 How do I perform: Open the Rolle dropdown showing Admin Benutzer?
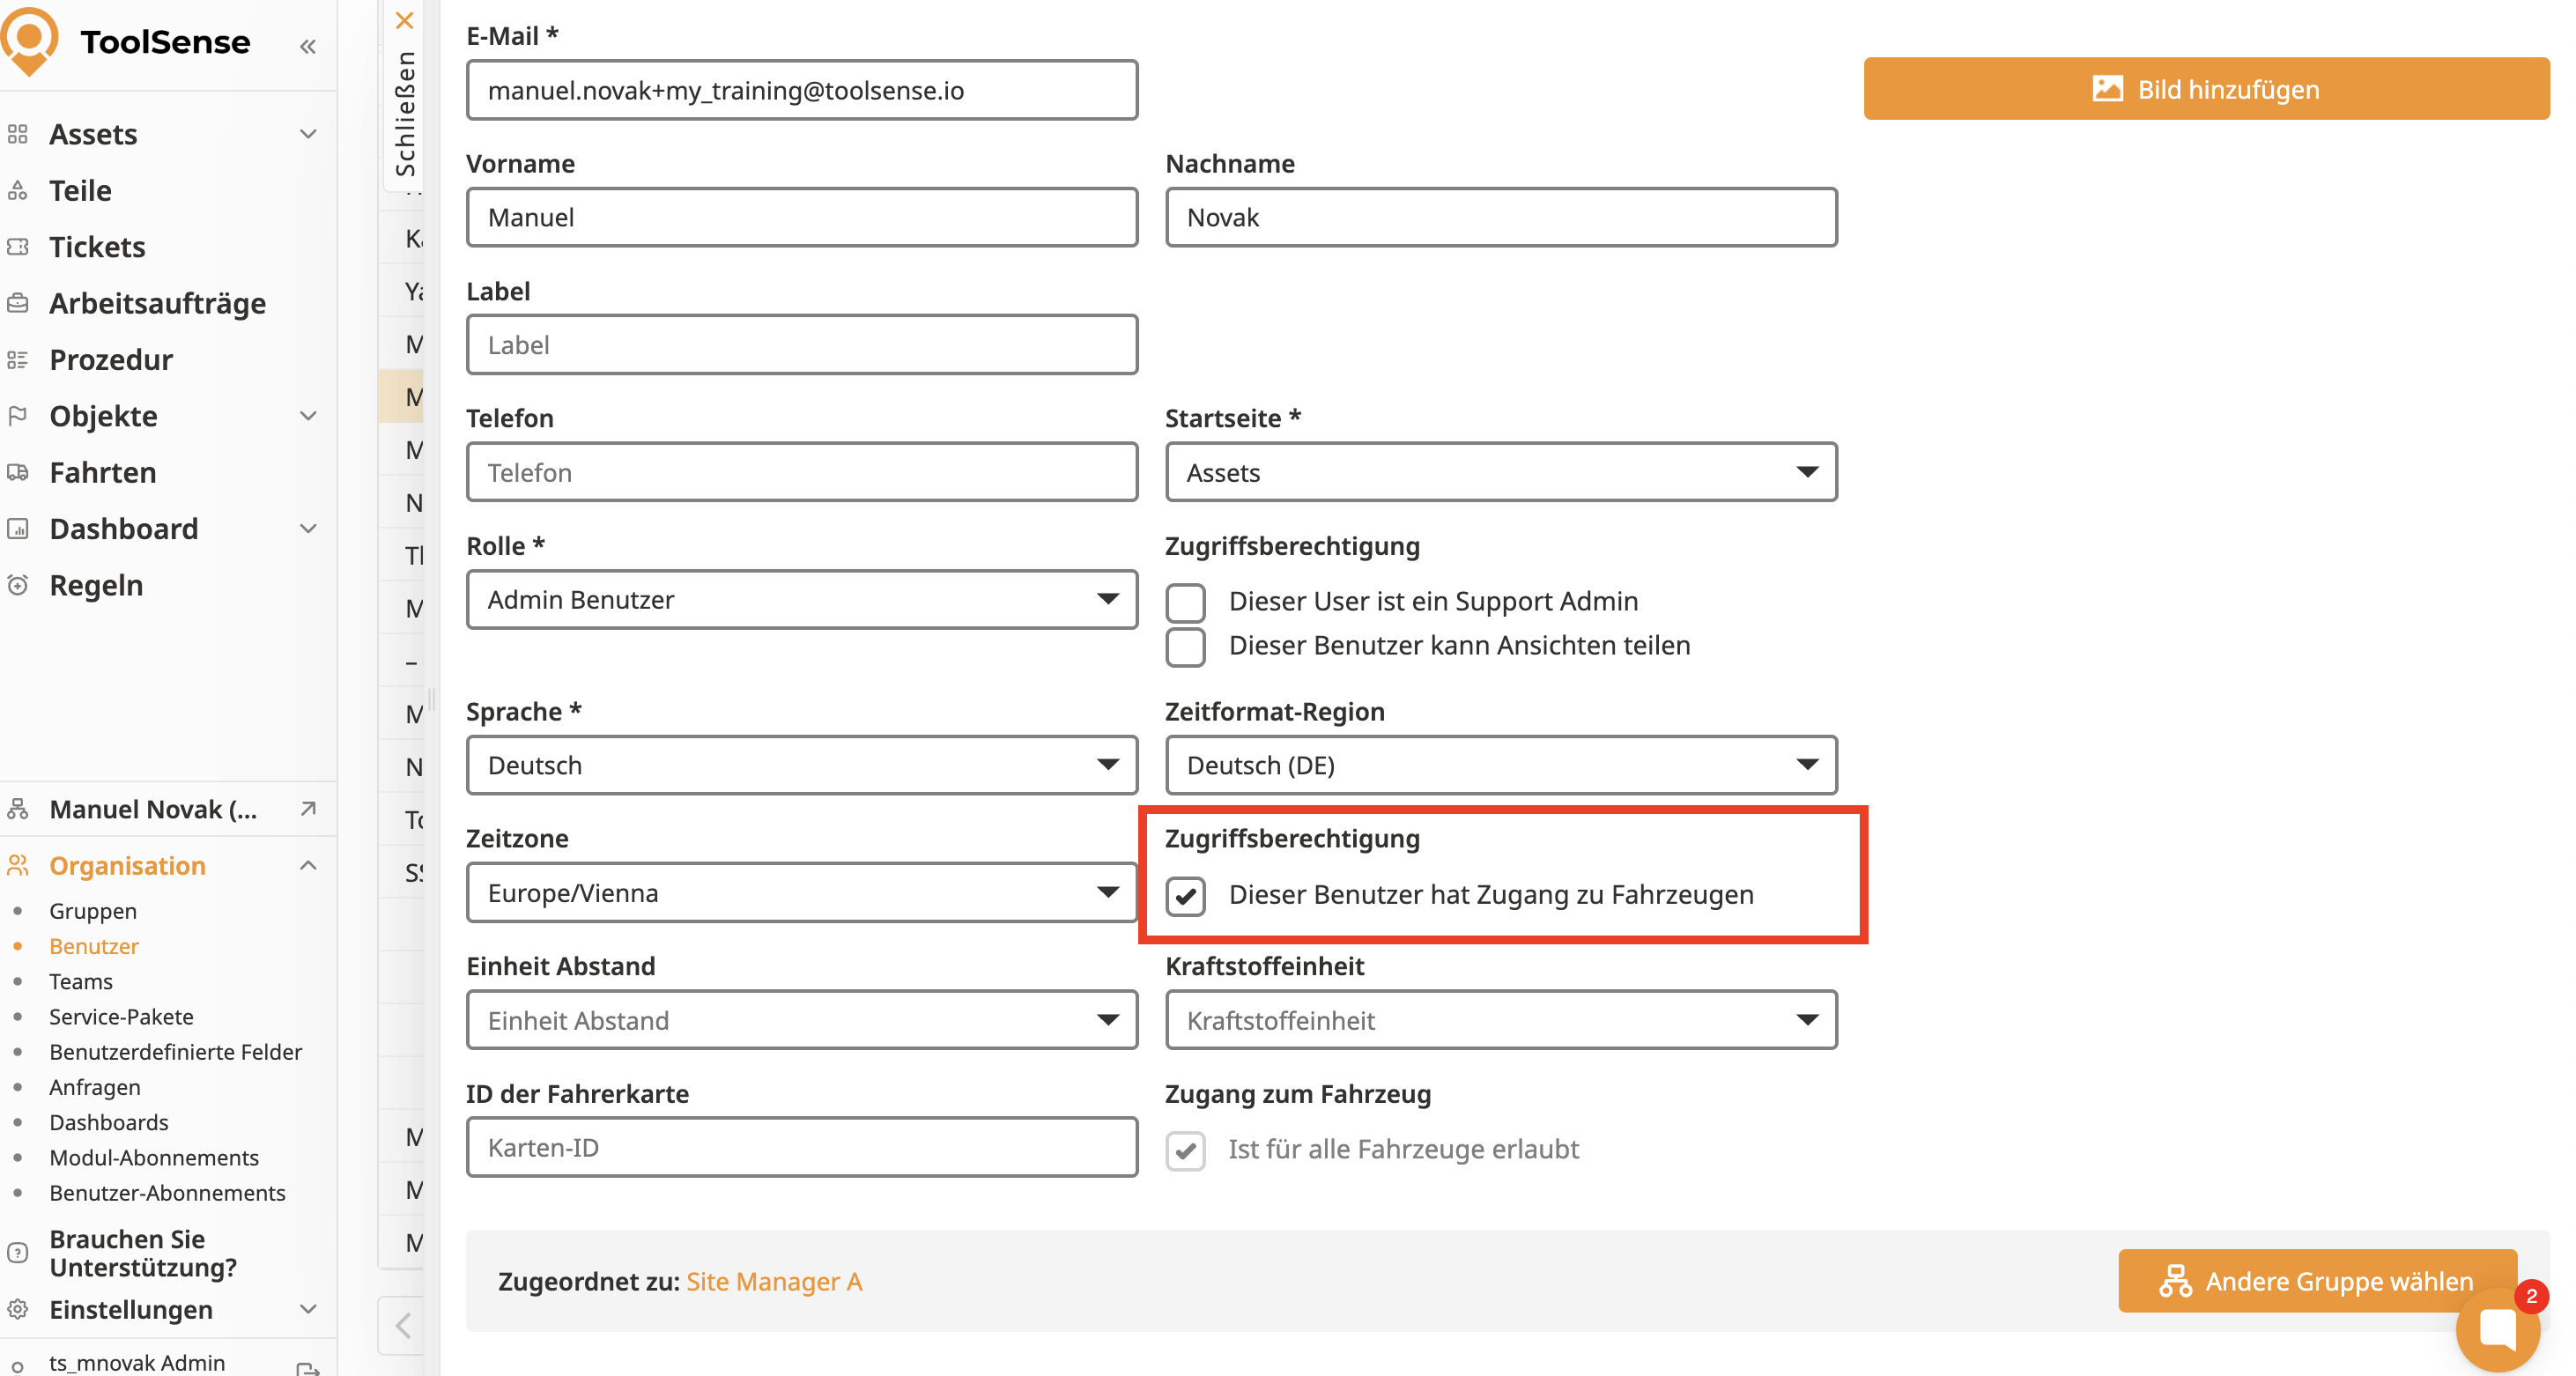[801, 600]
